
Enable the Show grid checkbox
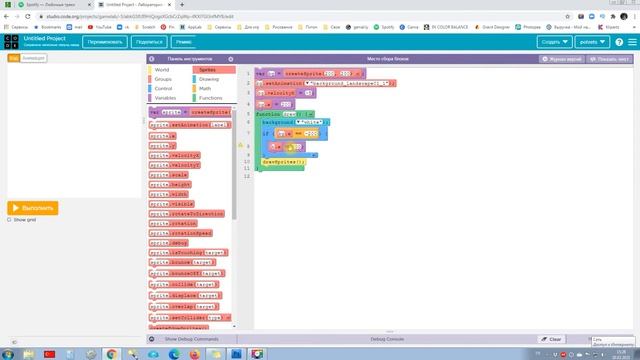(x=9, y=220)
